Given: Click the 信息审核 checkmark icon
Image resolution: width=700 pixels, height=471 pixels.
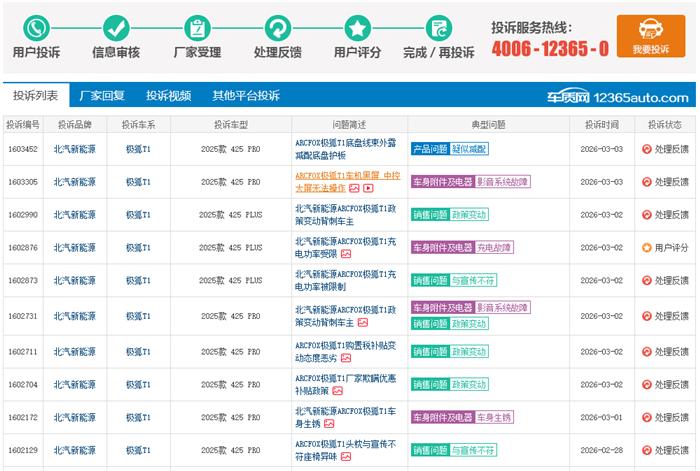Looking at the screenshot, I should pyautogui.click(x=117, y=27).
